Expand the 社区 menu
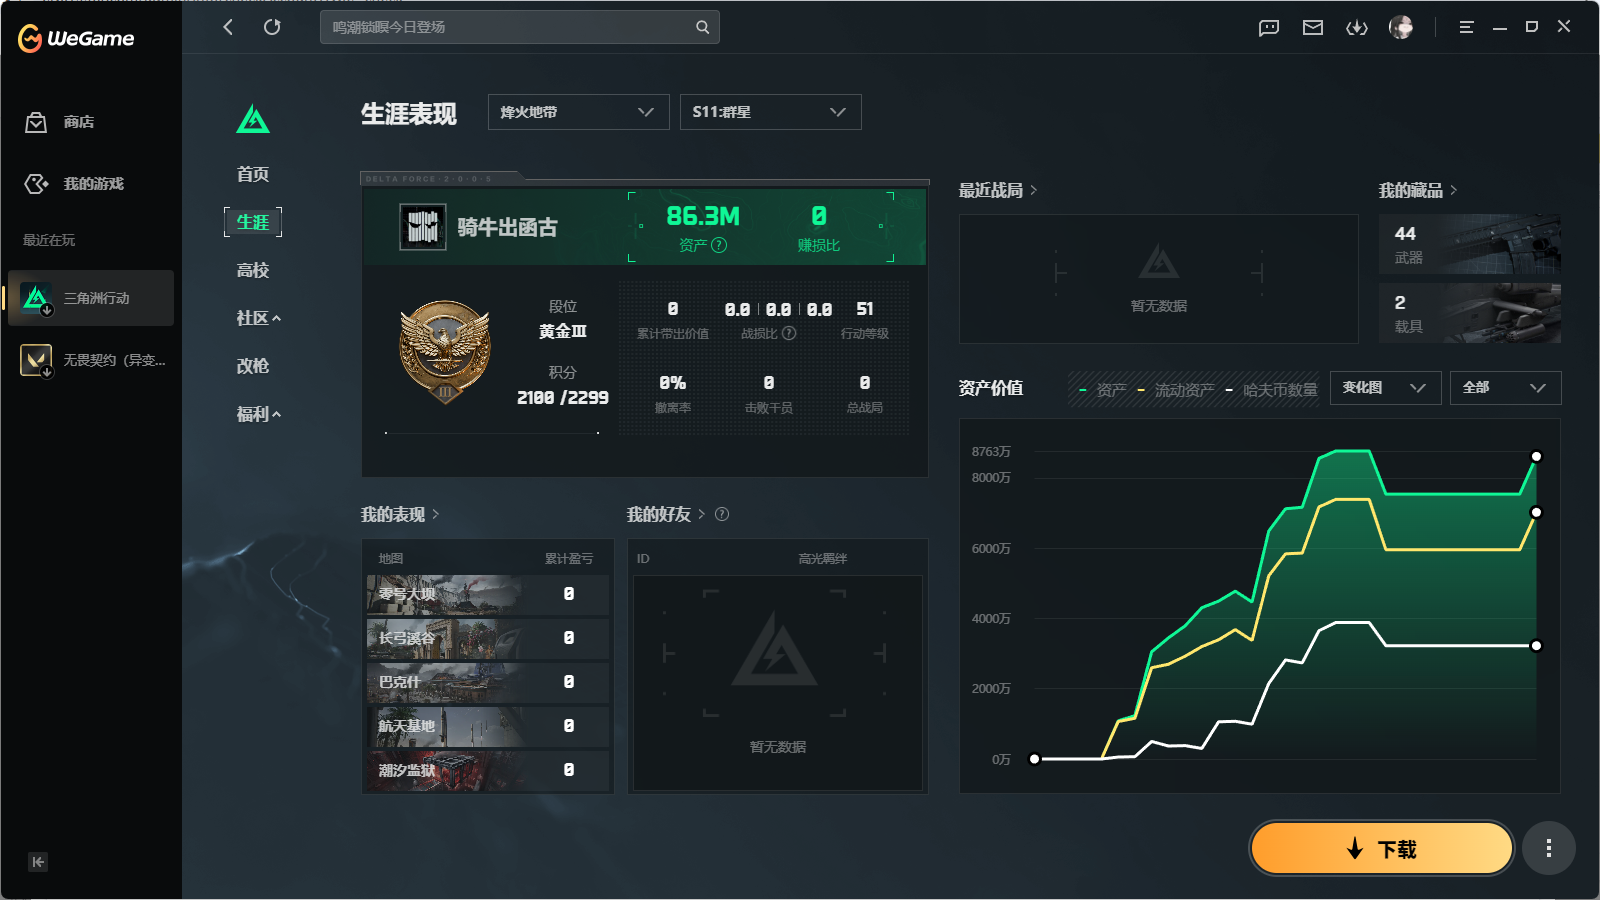The image size is (1600, 900). [x=258, y=318]
